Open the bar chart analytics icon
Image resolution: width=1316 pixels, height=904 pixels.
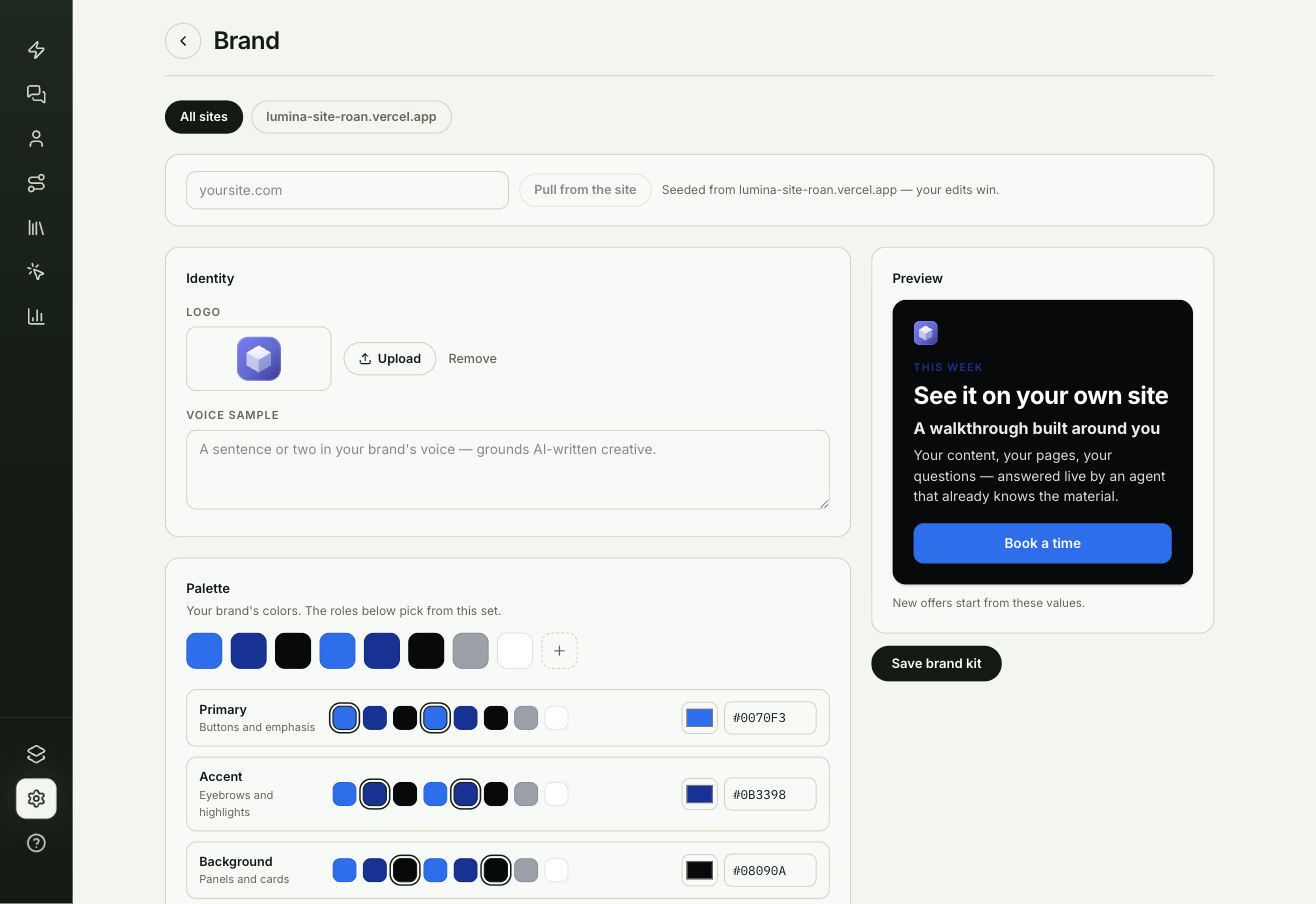click(x=36, y=316)
